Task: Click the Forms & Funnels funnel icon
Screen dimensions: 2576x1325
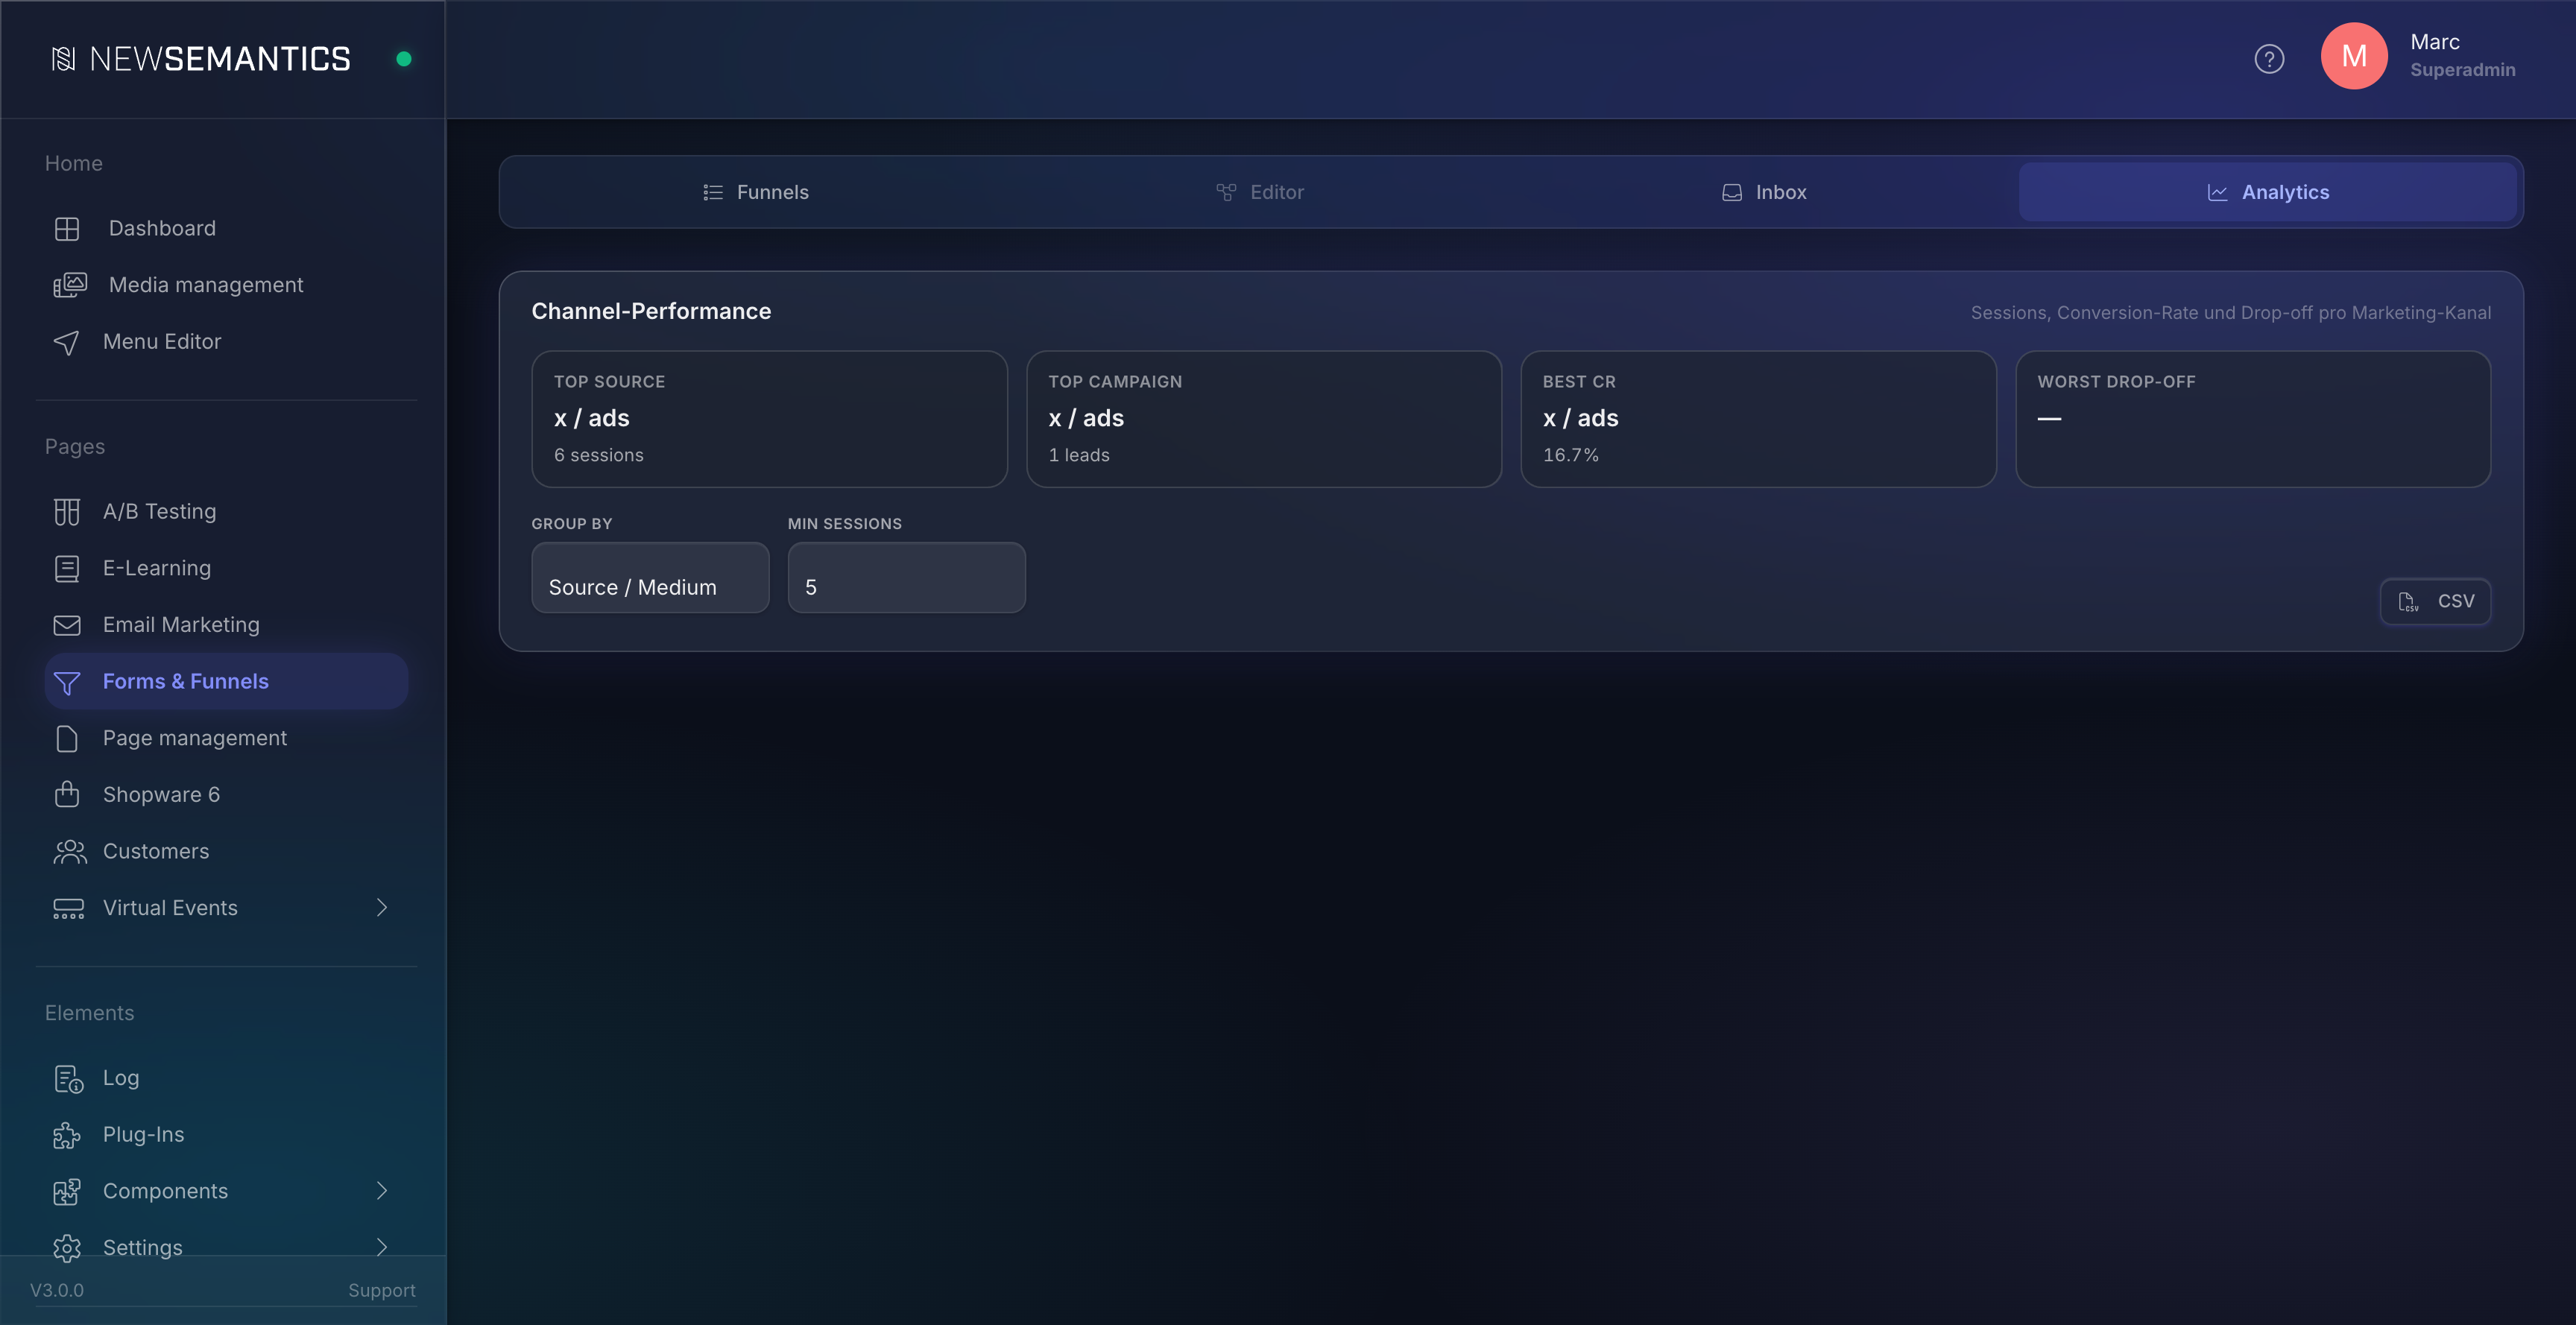Action: [x=67, y=683]
